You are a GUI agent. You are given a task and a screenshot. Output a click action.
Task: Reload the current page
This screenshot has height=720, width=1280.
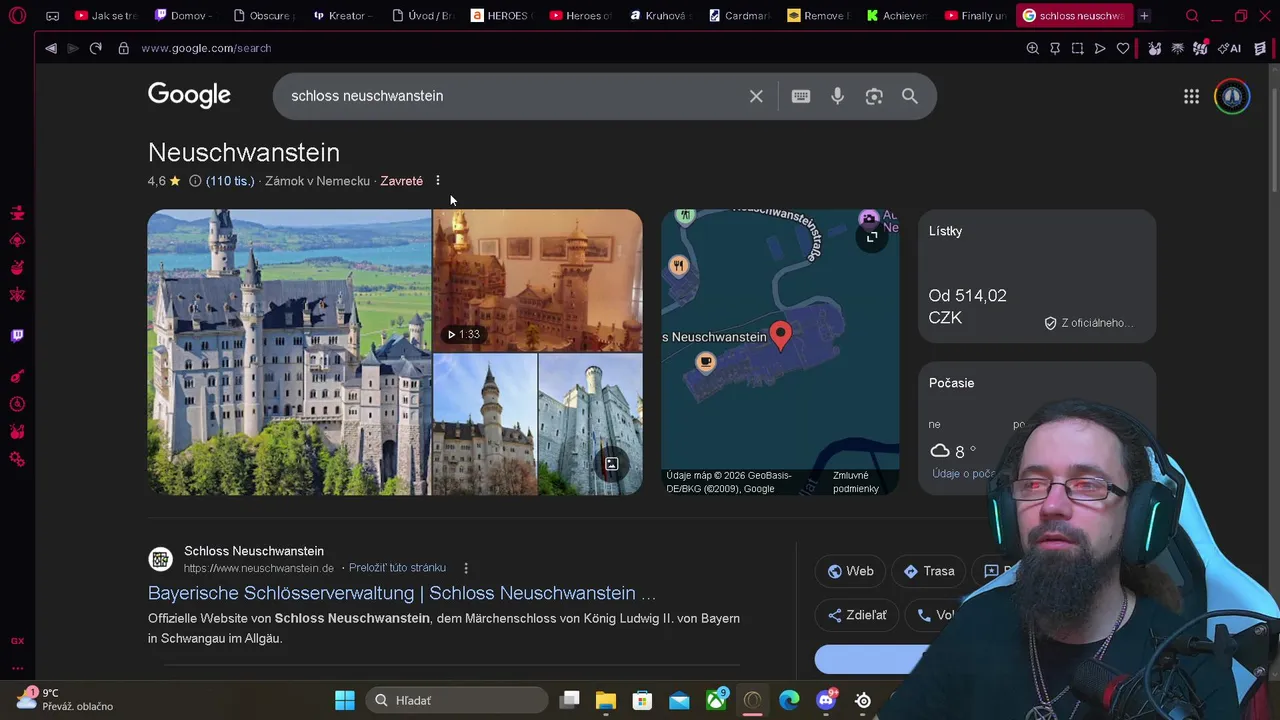point(96,48)
